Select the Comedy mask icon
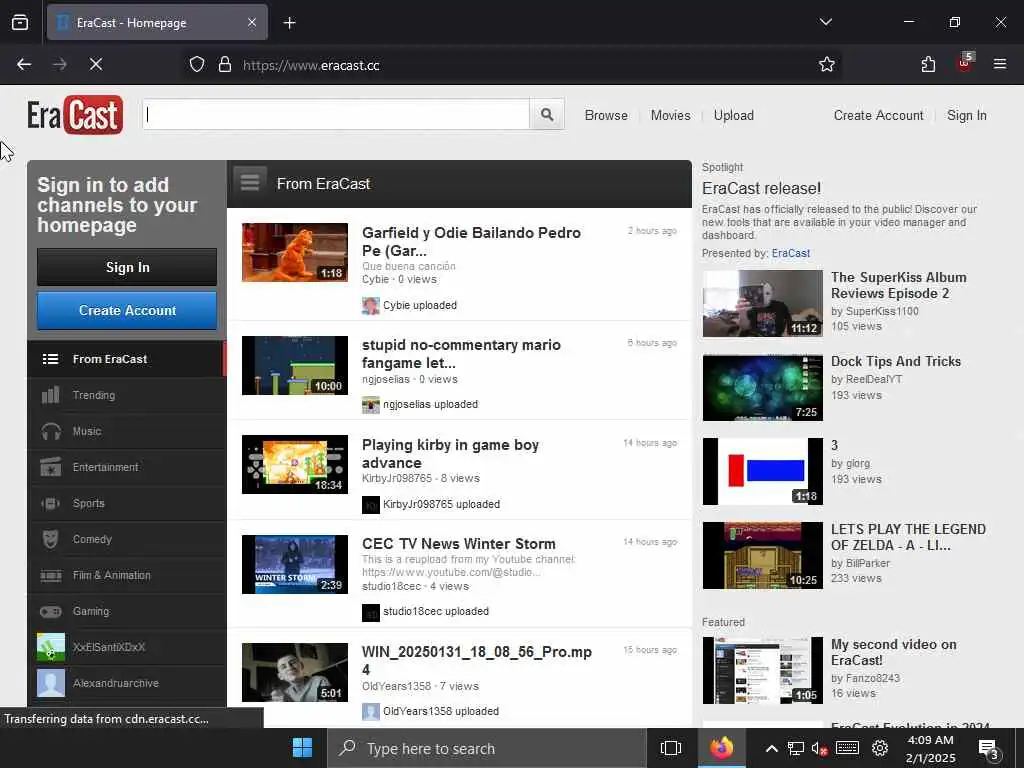 [50, 539]
